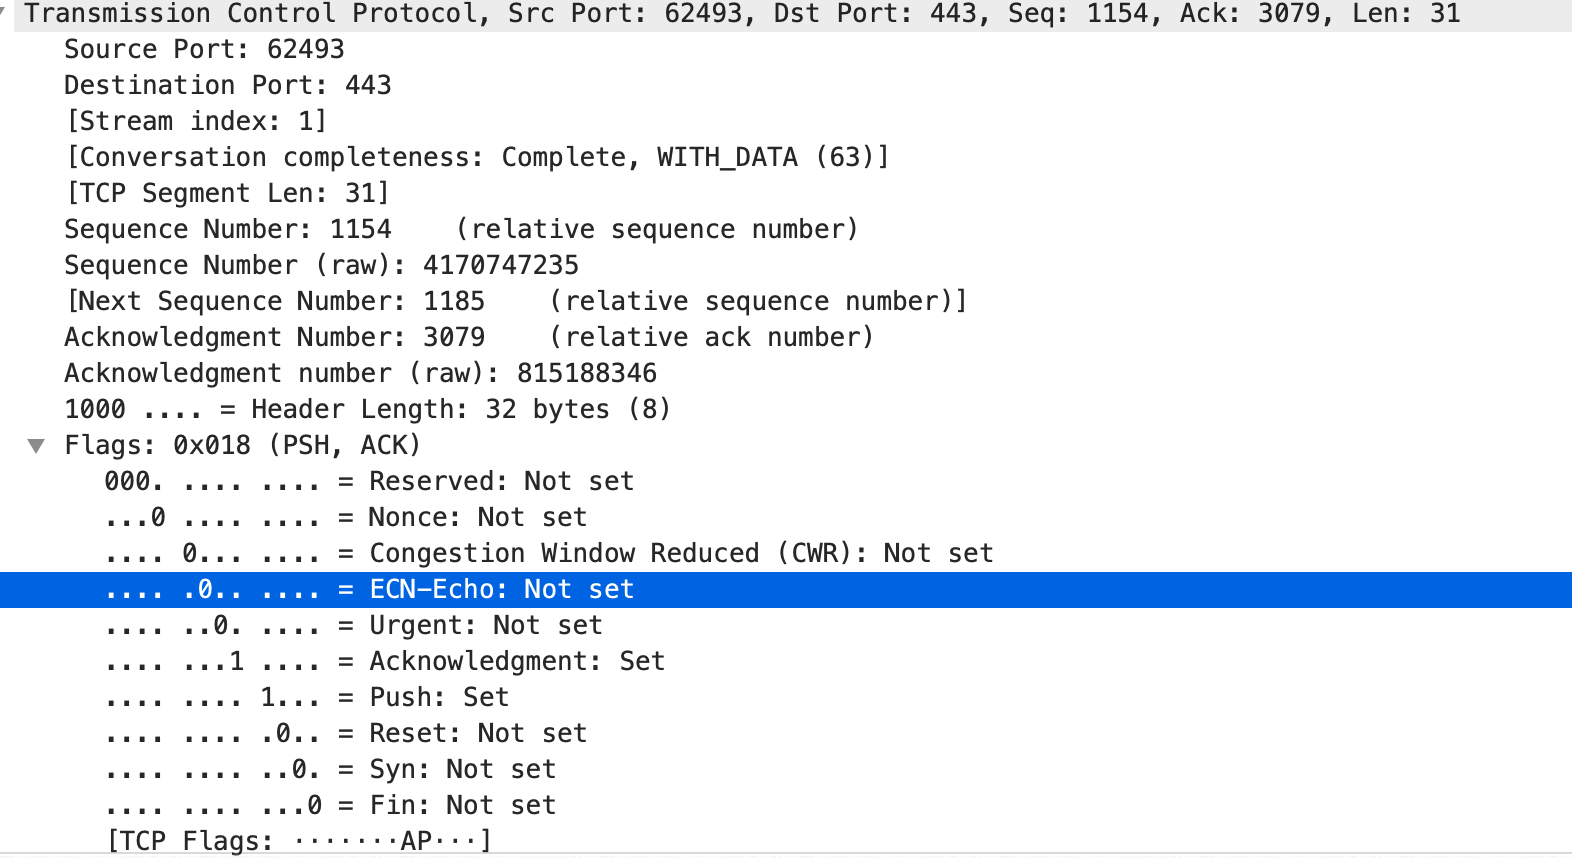1572x858 pixels.
Task: Select the relative Sequence Number: 1154 field
Action: (x=460, y=229)
